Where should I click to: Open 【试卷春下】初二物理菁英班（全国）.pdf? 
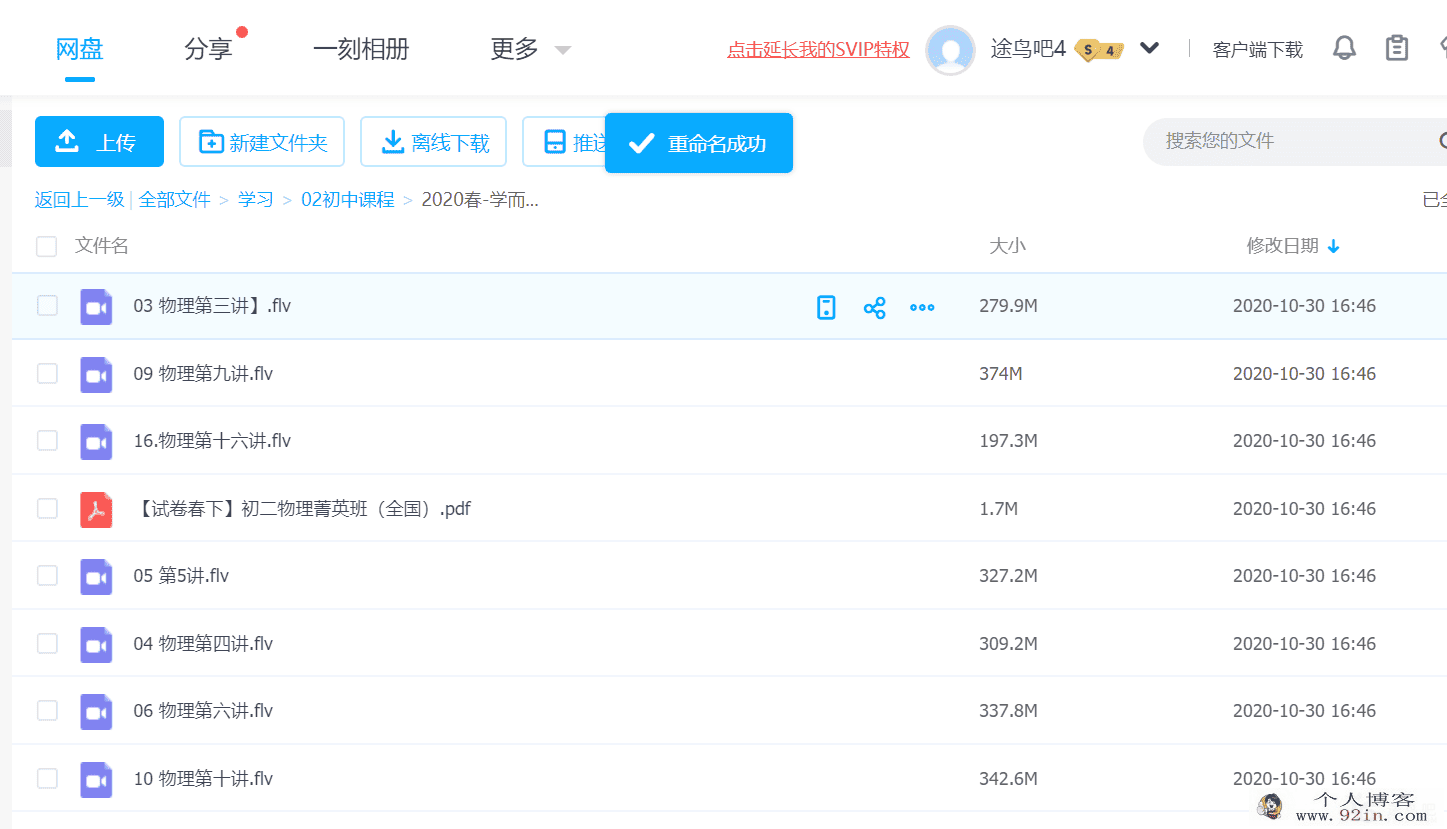coord(302,509)
